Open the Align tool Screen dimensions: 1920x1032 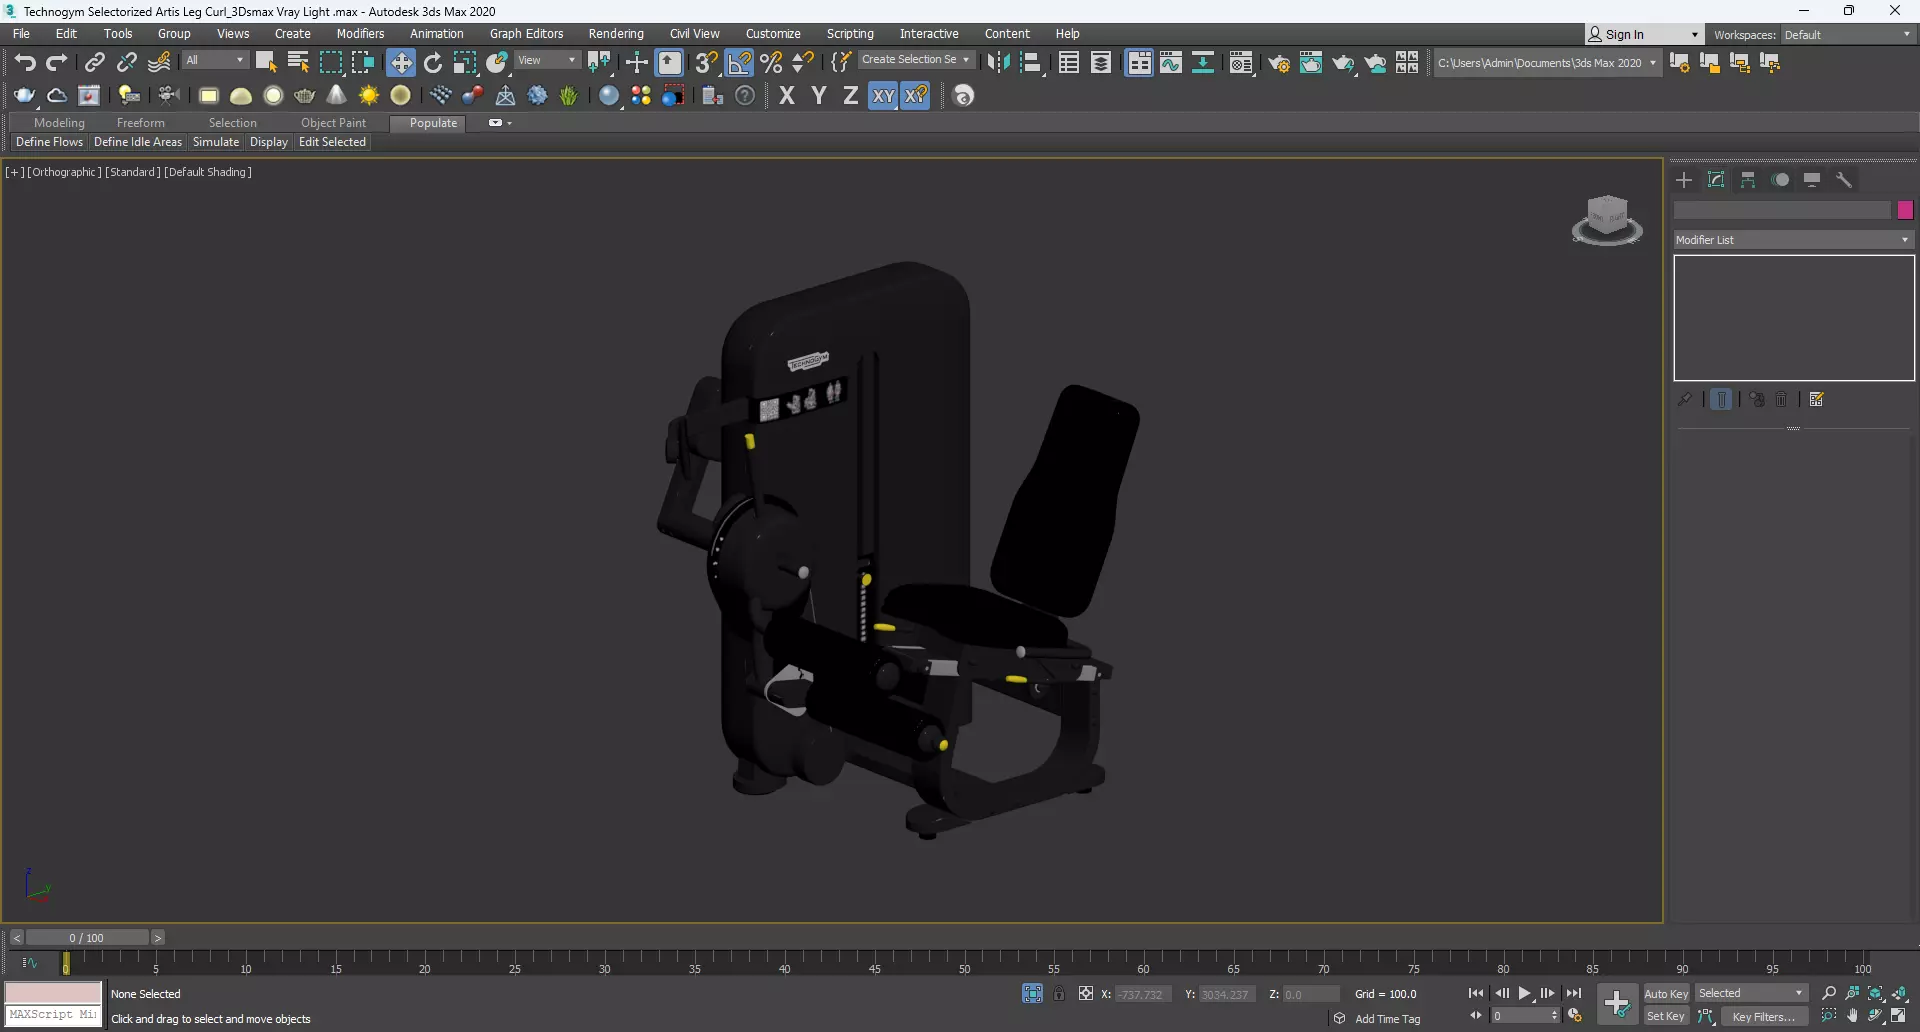[1031, 62]
